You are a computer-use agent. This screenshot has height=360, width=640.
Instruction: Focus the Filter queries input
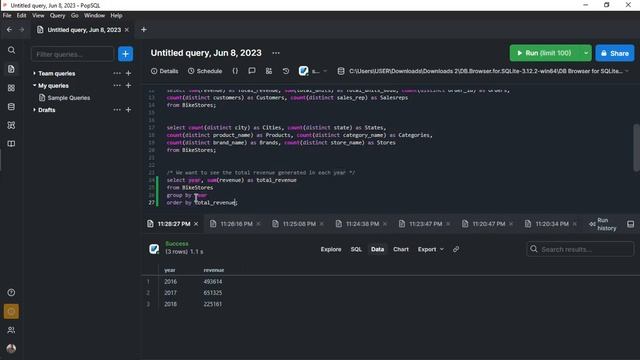click(72, 54)
